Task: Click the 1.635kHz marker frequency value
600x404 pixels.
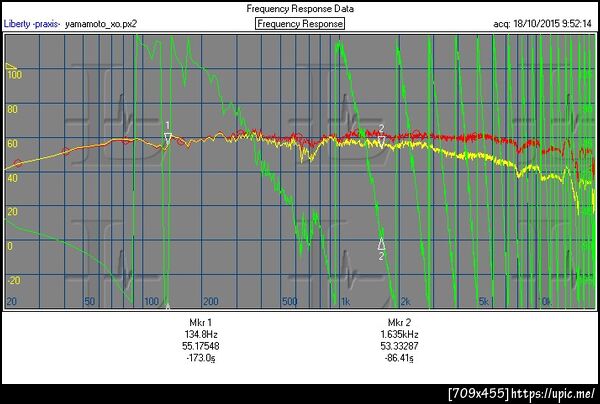Action: tap(399, 334)
